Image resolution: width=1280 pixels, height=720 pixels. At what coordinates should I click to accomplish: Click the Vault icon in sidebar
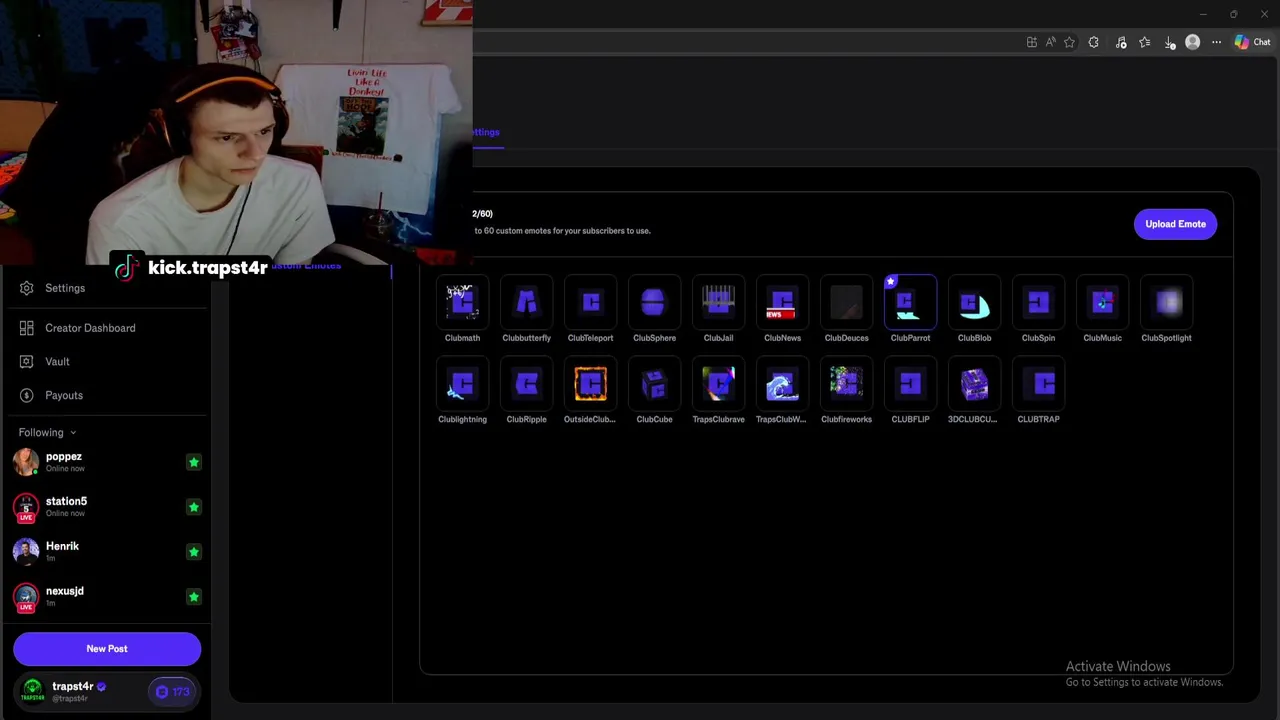(x=26, y=361)
